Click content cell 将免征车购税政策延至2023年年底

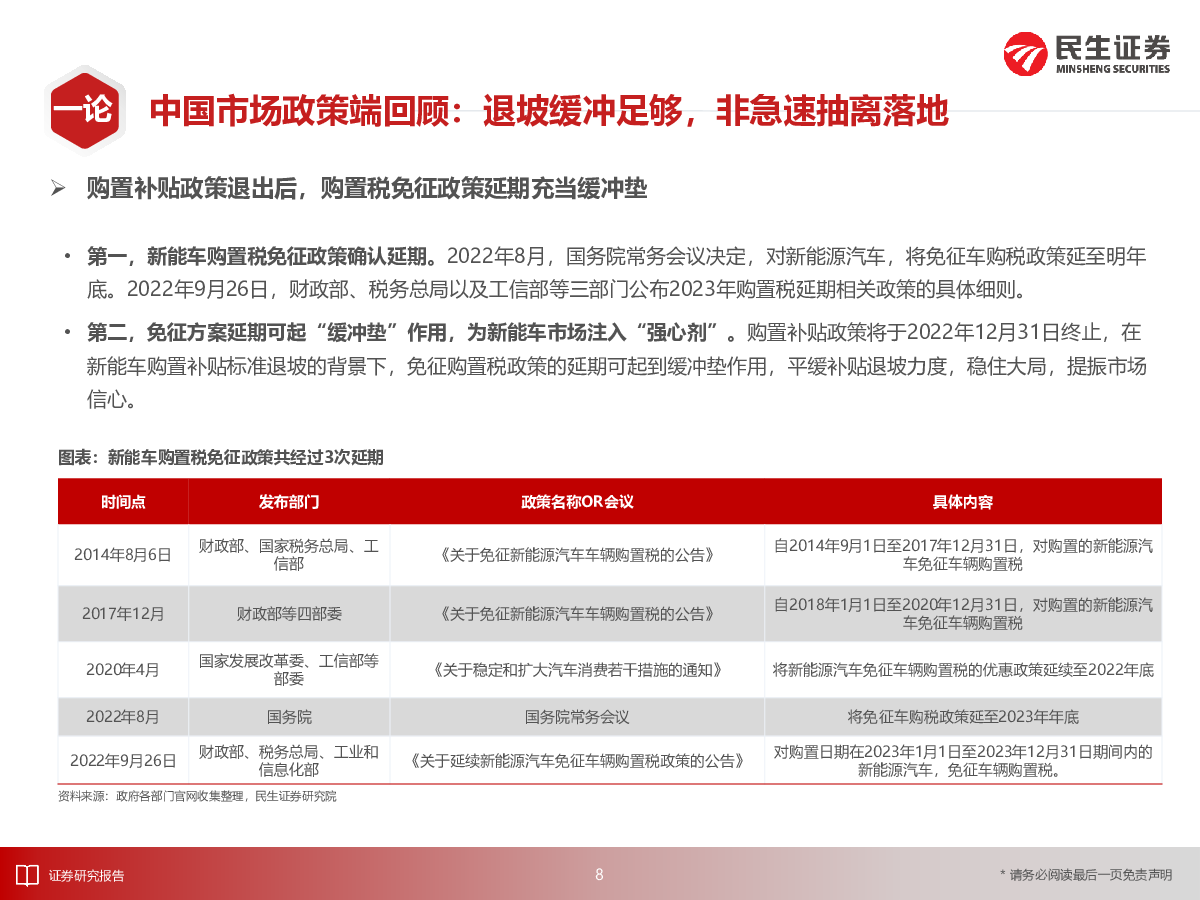963,717
